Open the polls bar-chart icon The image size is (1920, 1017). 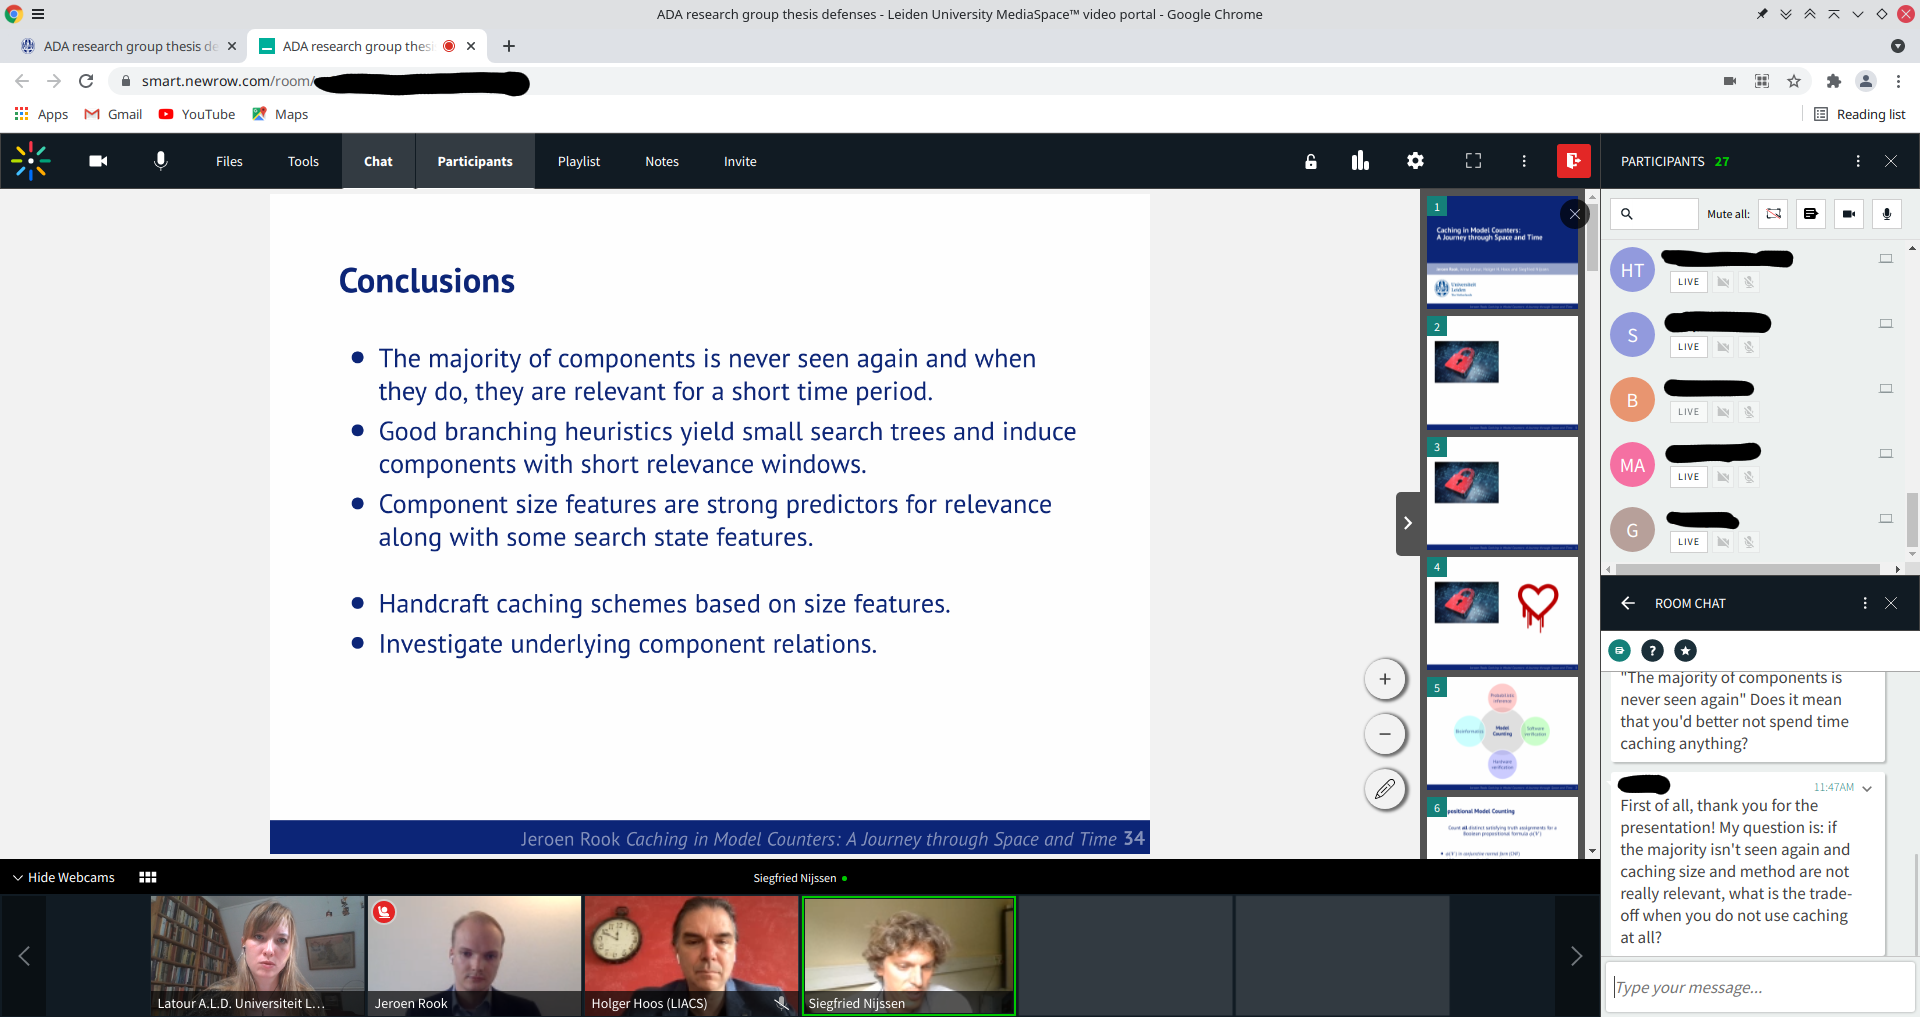coord(1360,161)
